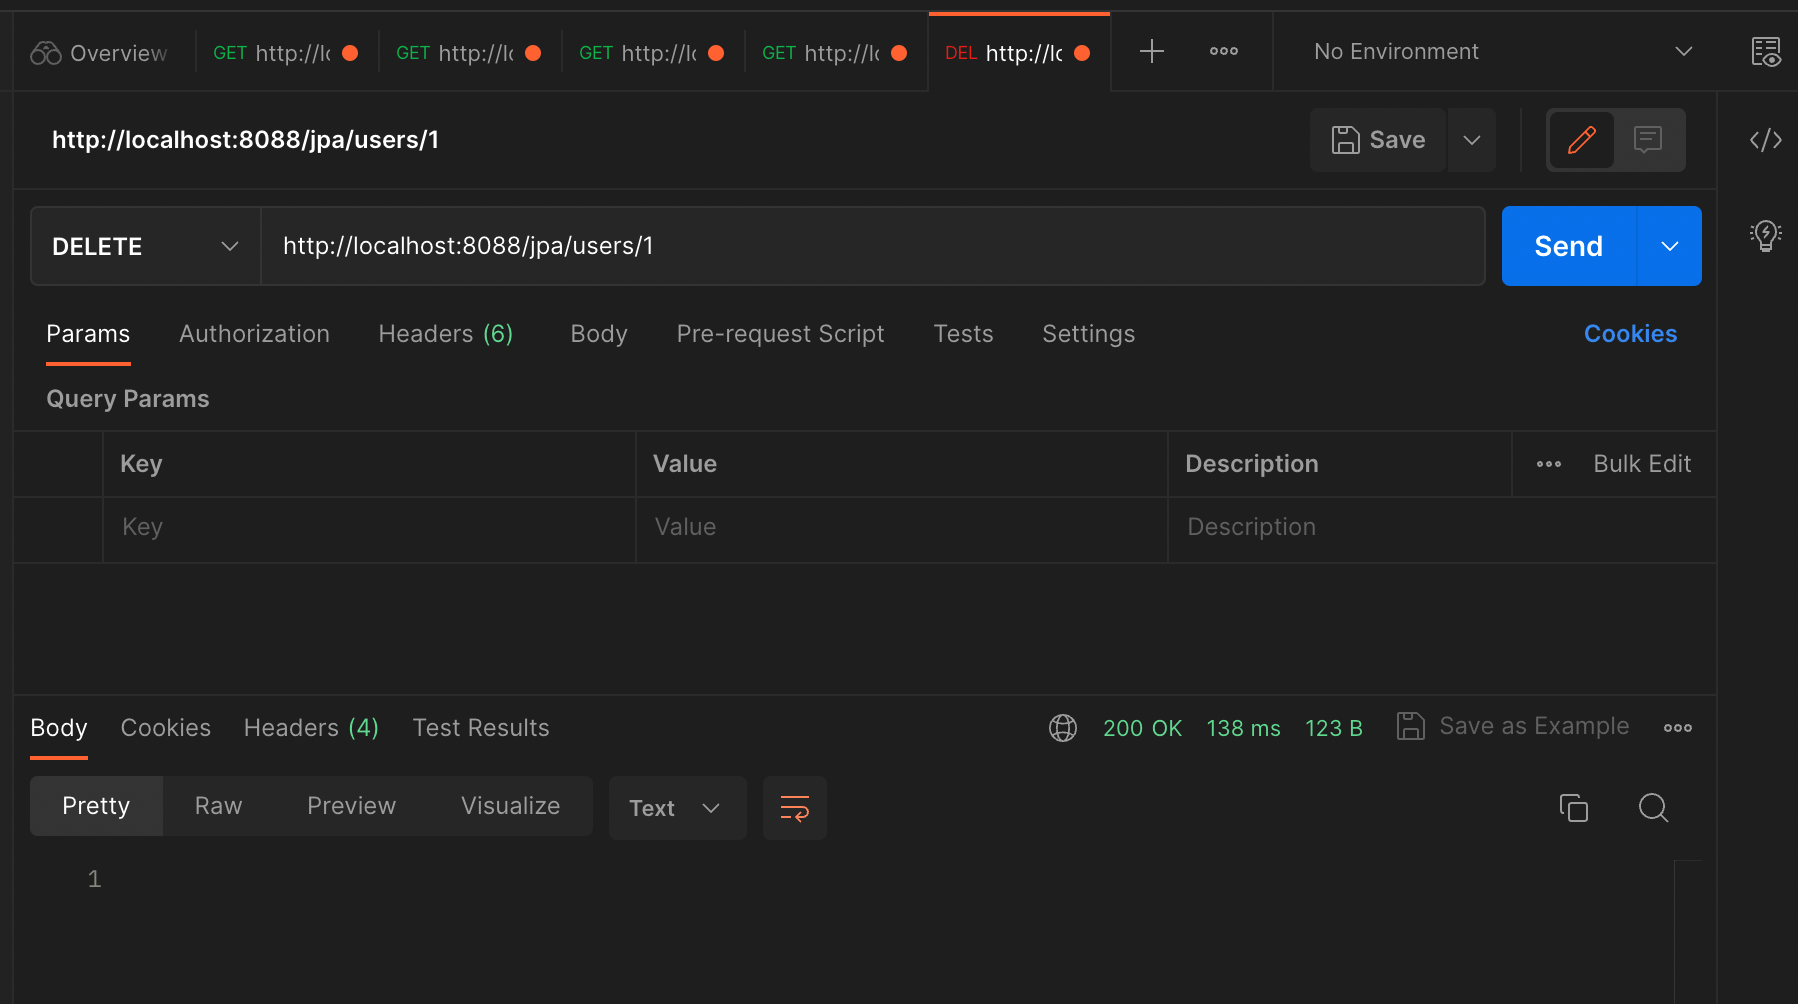Click the Save button
The height and width of the screenshot is (1004, 1798).
(1378, 140)
